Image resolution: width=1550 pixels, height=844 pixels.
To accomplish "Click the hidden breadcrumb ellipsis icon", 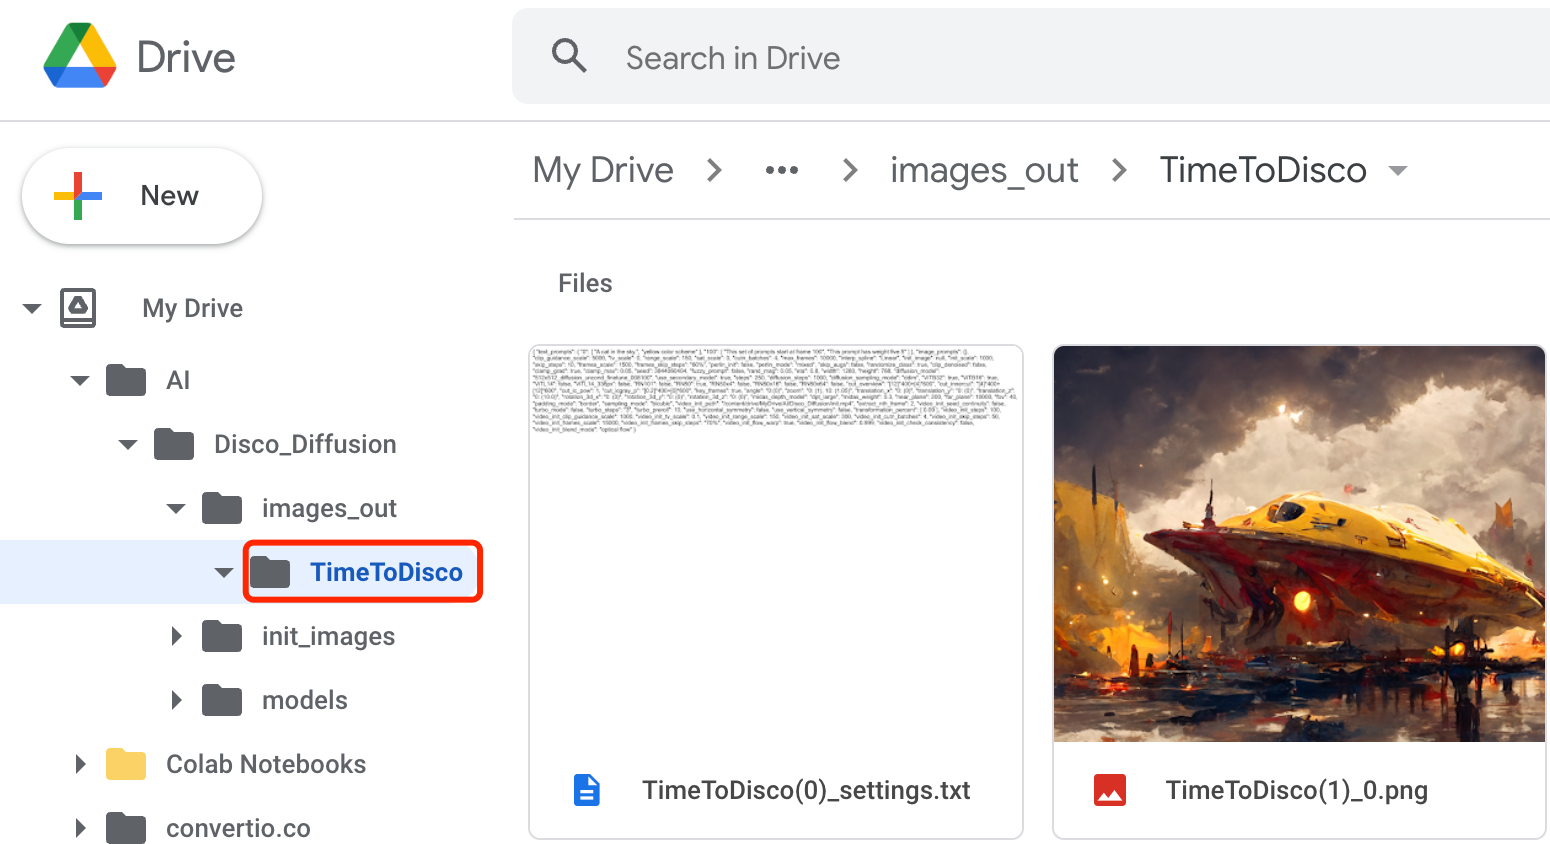I will (782, 170).
